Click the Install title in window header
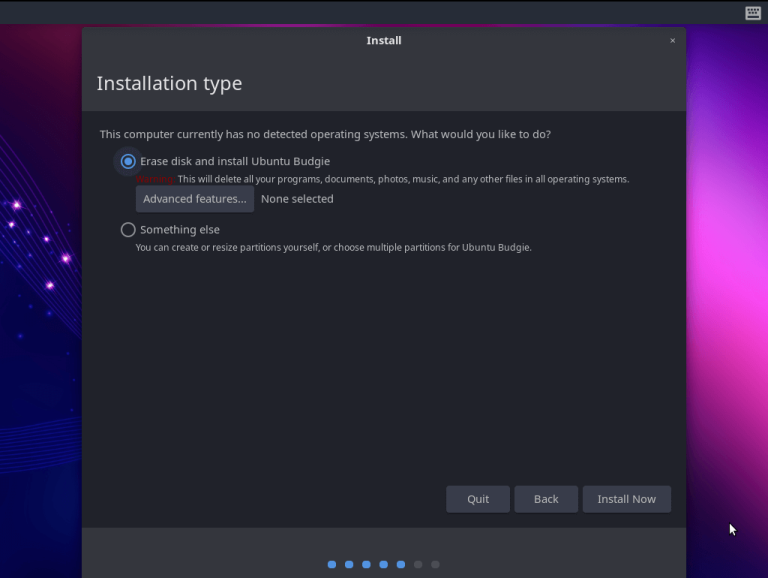Screen dimensions: 768x578 (x=384, y=41)
